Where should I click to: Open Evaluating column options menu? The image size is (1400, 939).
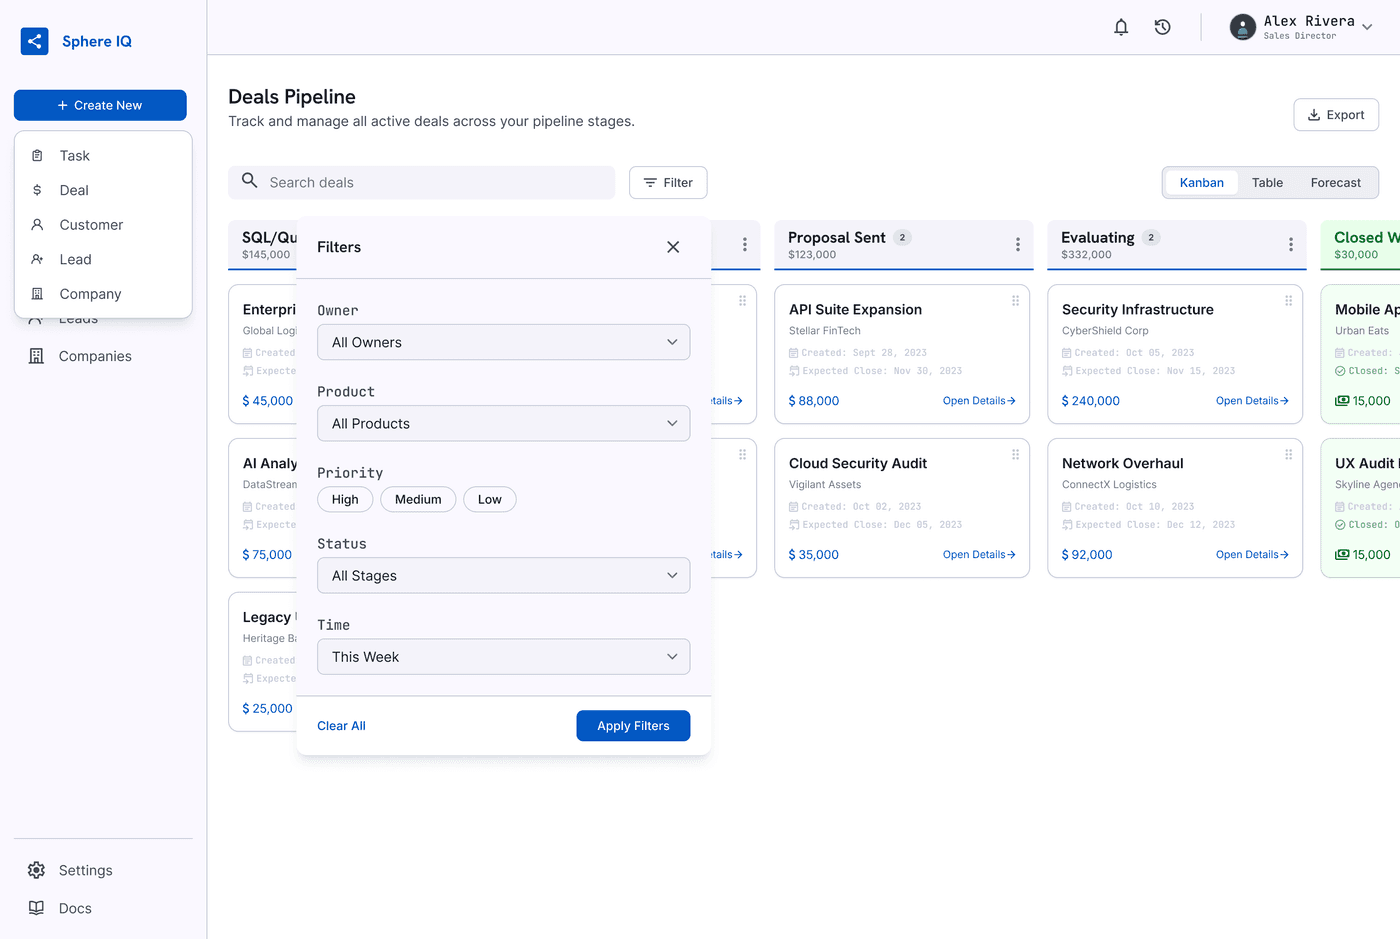tap(1291, 245)
